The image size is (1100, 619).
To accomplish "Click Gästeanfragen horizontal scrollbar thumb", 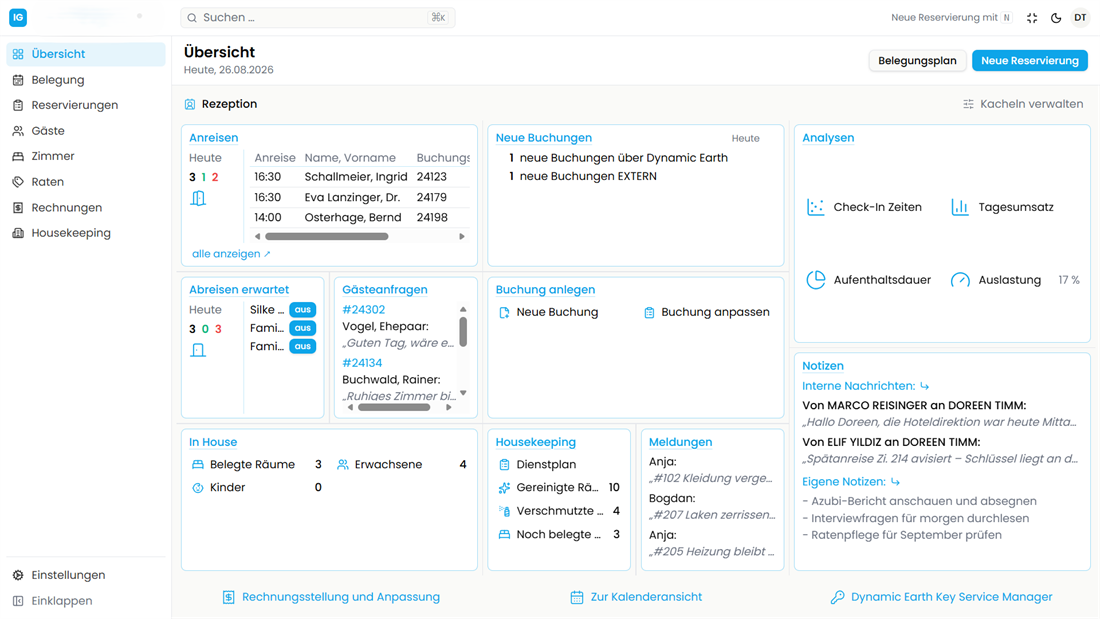I will (x=394, y=407).
